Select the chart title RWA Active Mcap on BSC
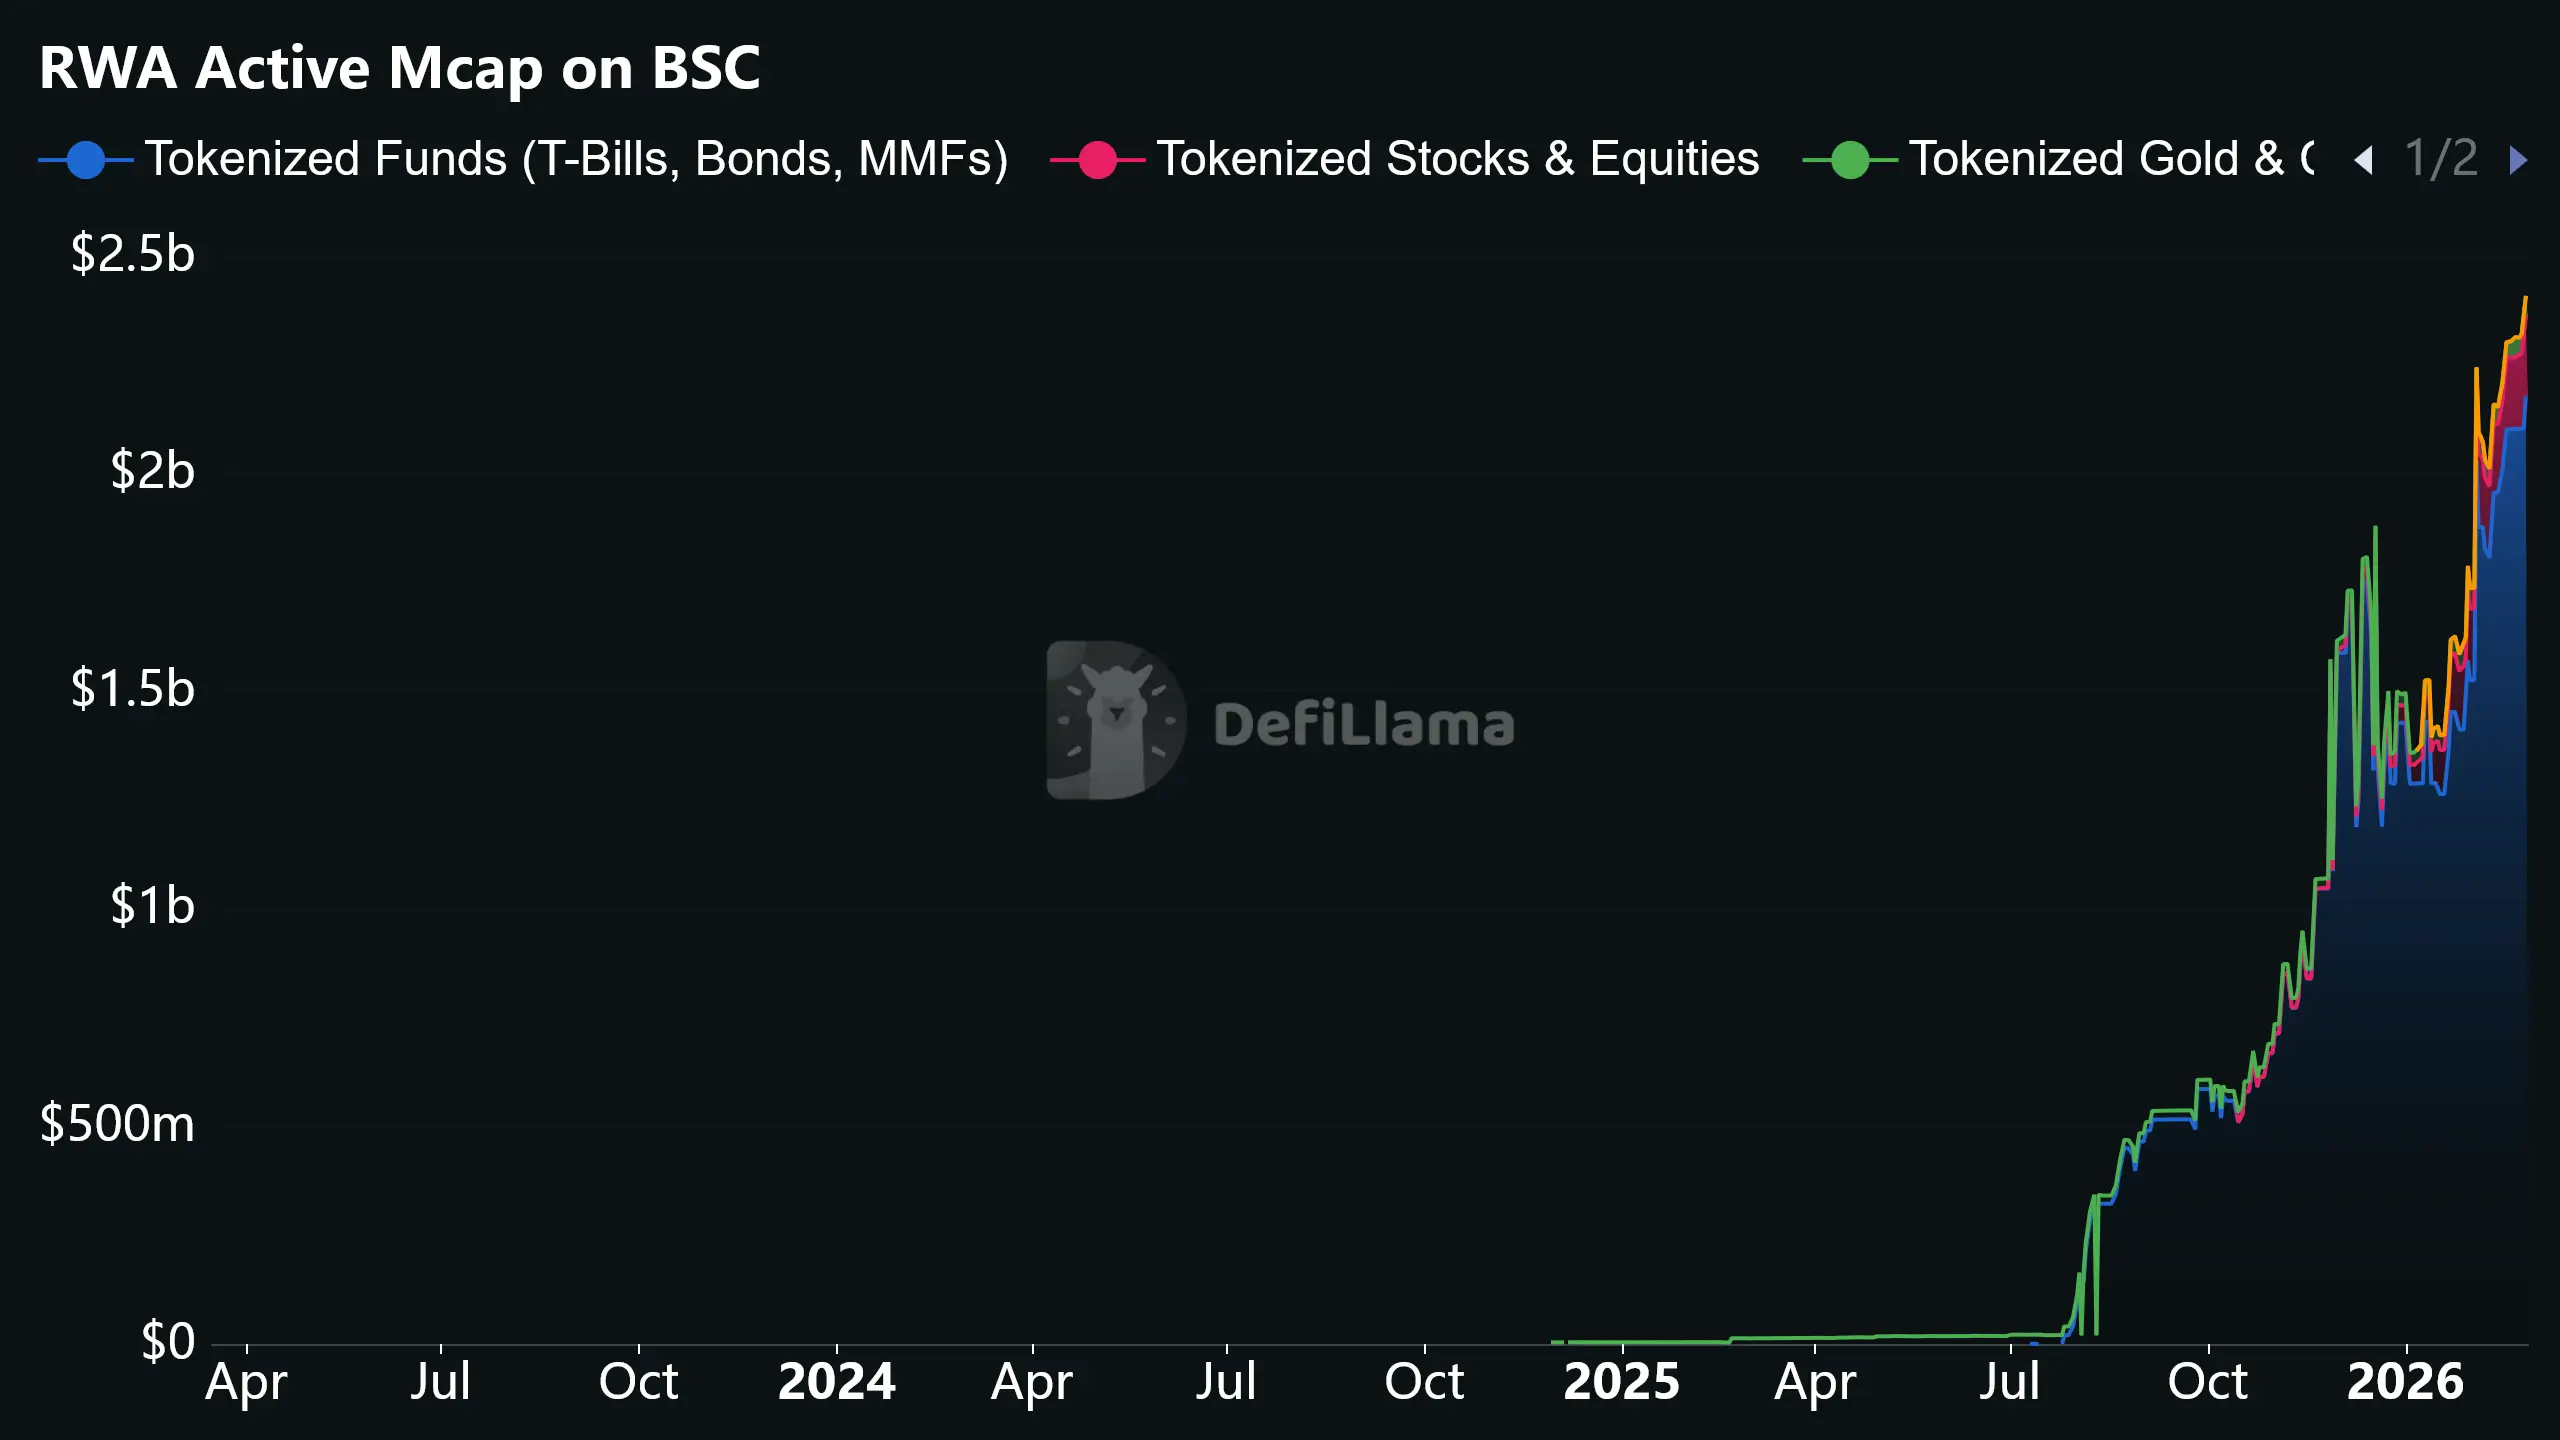Viewport: 2560px width, 1440px height. (400, 68)
